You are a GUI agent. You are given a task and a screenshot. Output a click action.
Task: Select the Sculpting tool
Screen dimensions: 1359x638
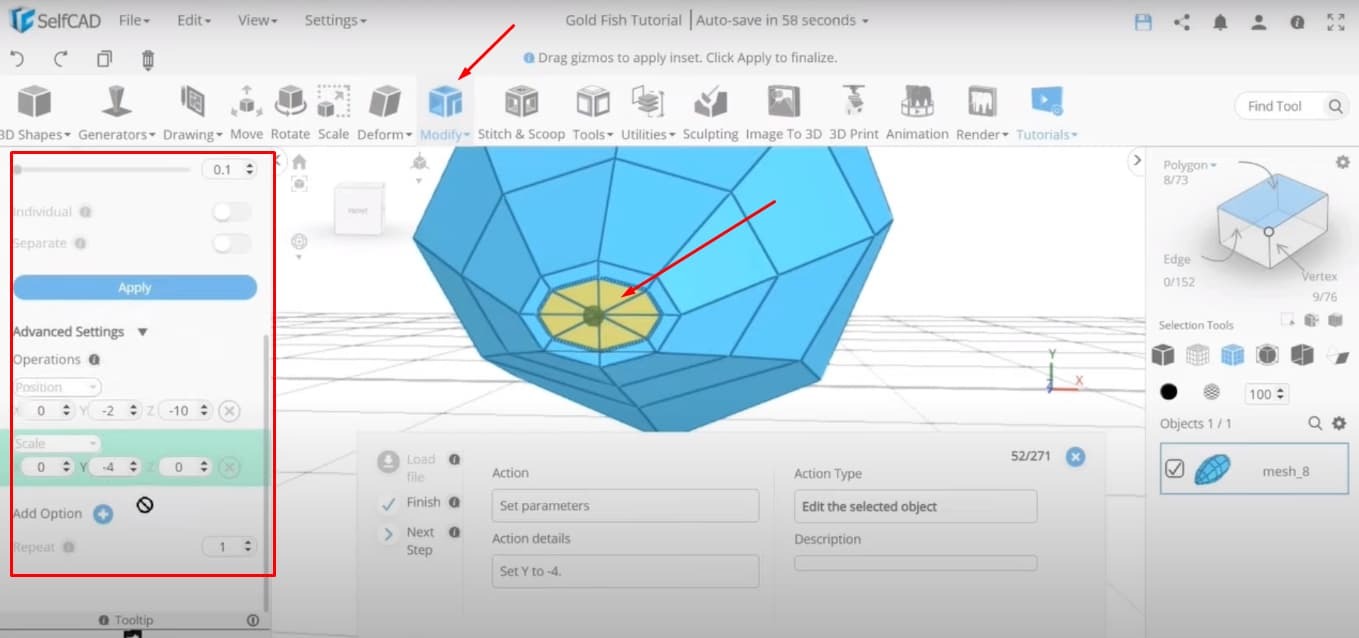point(710,110)
